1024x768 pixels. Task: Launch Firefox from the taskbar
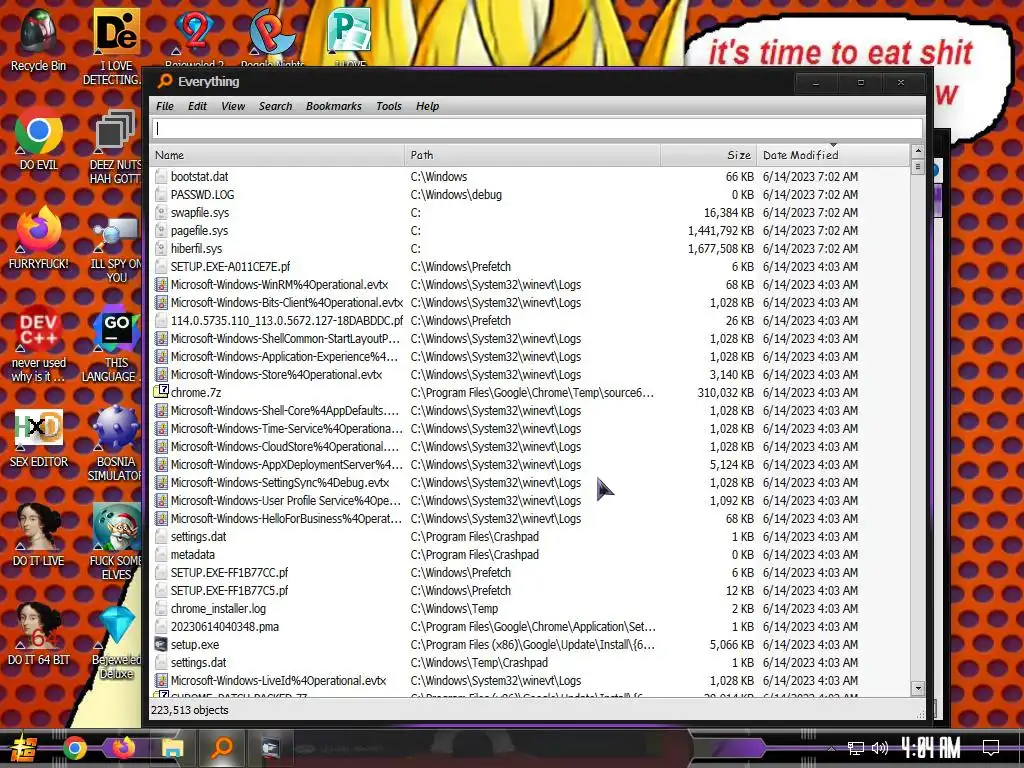pyautogui.click(x=123, y=747)
